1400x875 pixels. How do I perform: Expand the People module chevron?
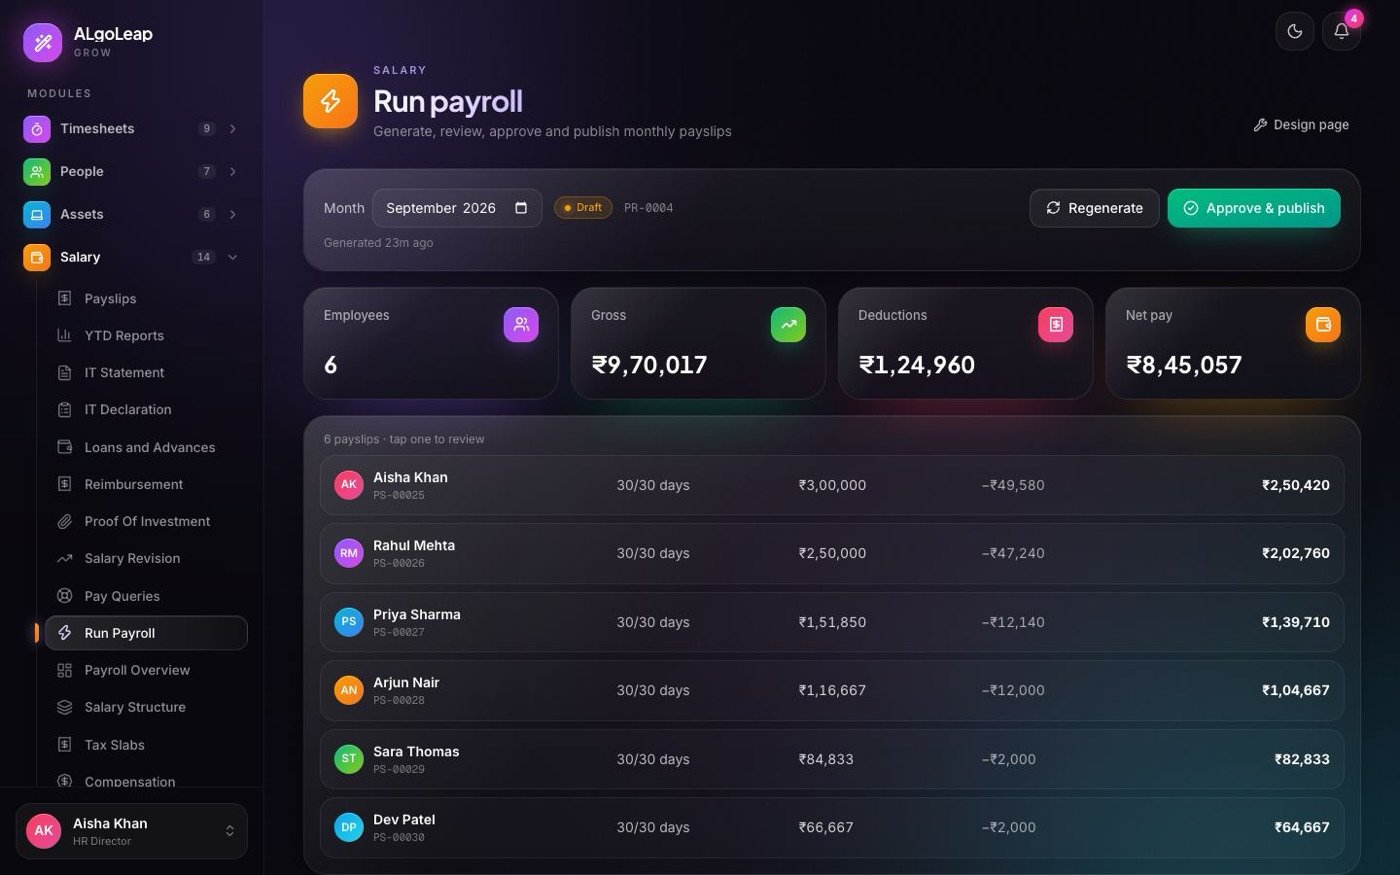click(233, 172)
